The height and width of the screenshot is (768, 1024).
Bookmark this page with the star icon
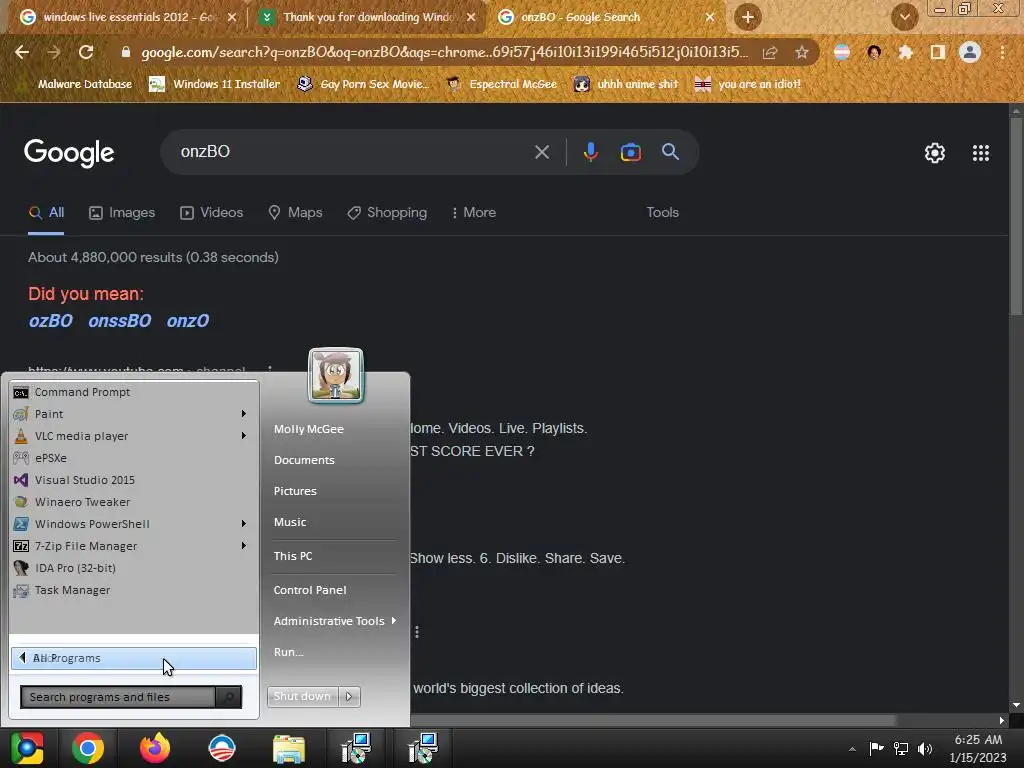click(x=802, y=52)
